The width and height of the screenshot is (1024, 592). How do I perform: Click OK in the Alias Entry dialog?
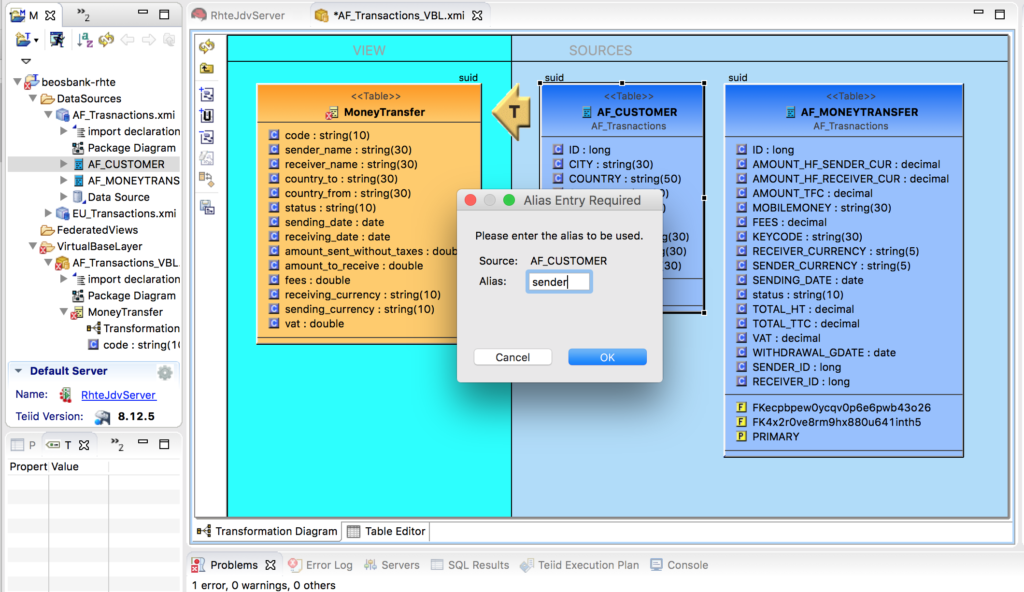click(x=607, y=356)
